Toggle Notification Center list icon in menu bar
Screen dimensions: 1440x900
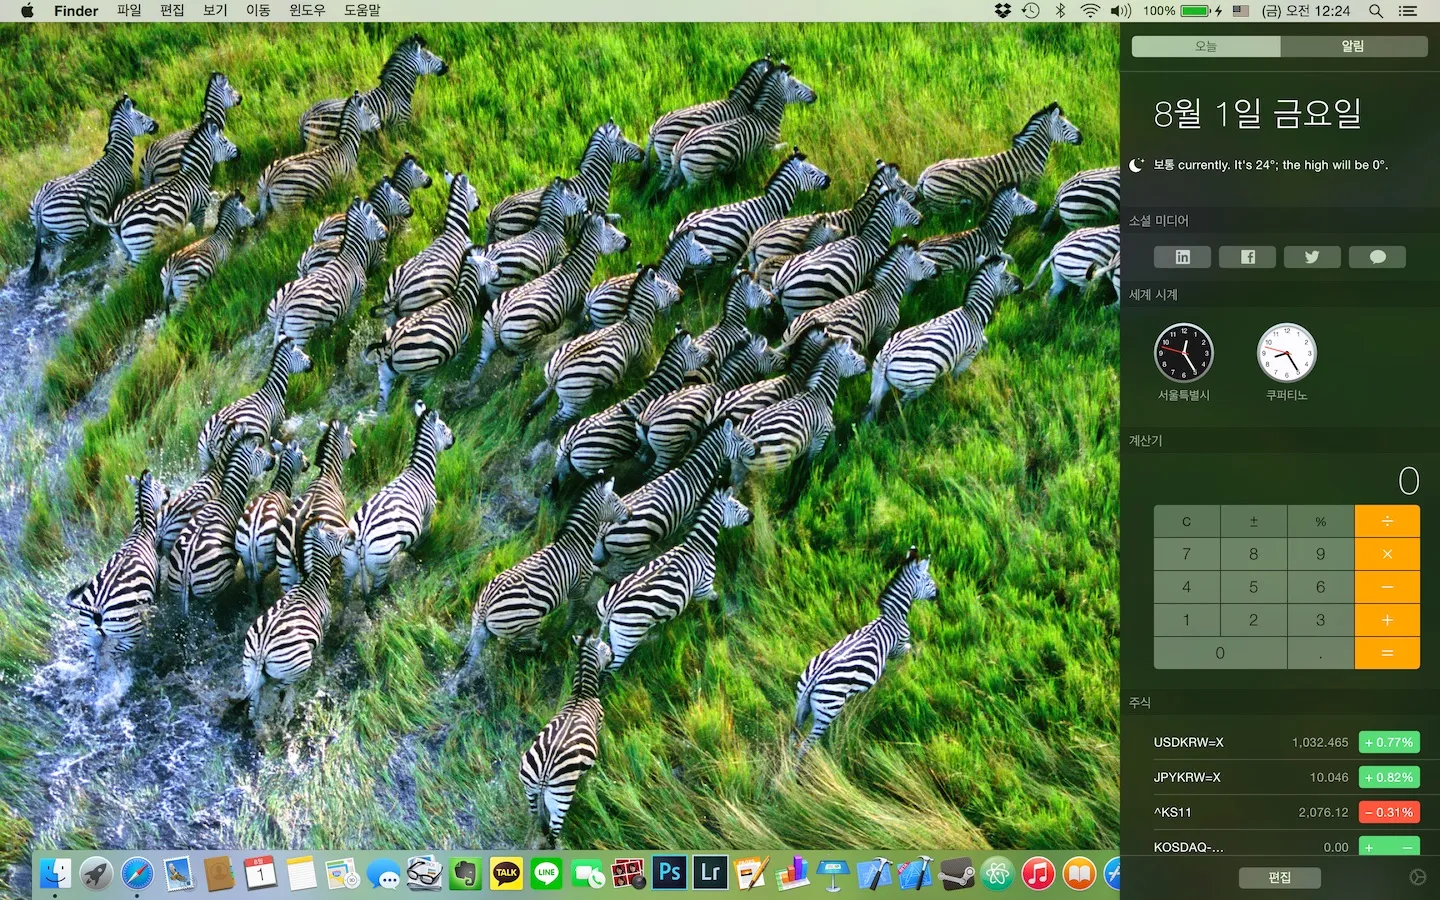pyautogui.click(x=1408, y=11)
